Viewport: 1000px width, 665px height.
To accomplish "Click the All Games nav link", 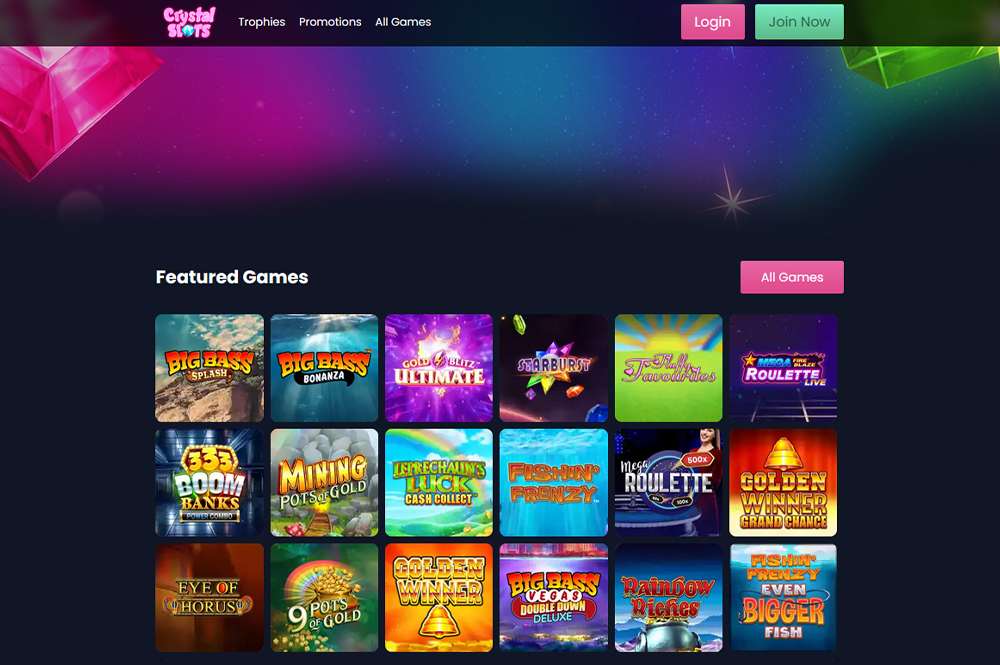I will 403,22.
